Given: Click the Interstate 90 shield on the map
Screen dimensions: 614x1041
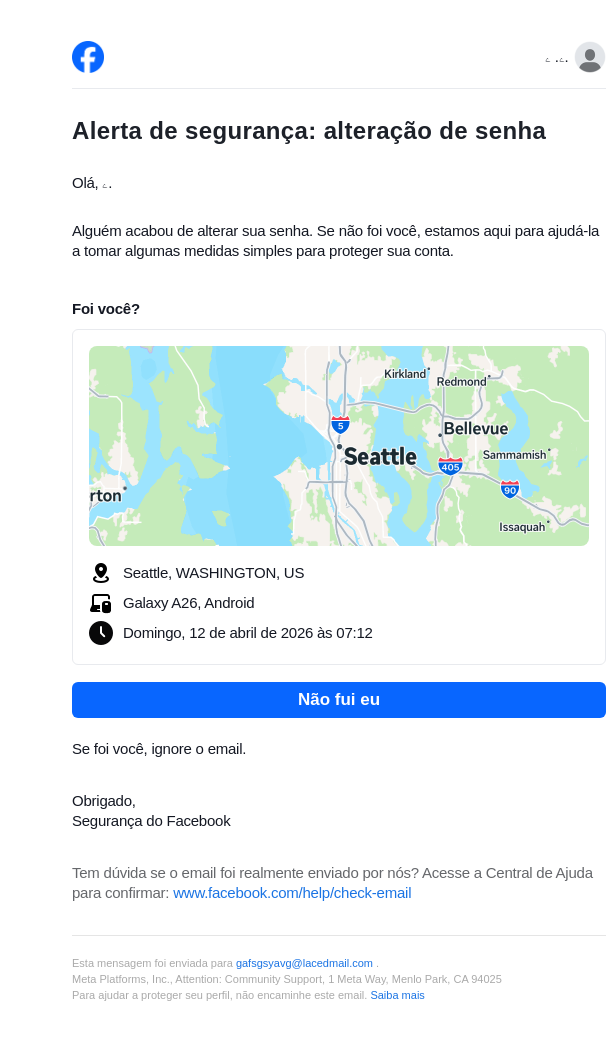Looking at the screenshot, I should [x=510, y=489].
